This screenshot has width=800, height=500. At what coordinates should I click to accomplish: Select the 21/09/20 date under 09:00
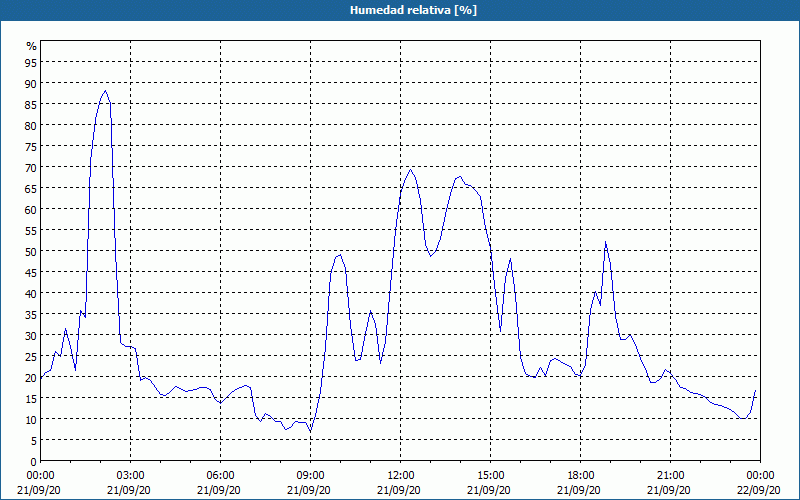point(309,490)
